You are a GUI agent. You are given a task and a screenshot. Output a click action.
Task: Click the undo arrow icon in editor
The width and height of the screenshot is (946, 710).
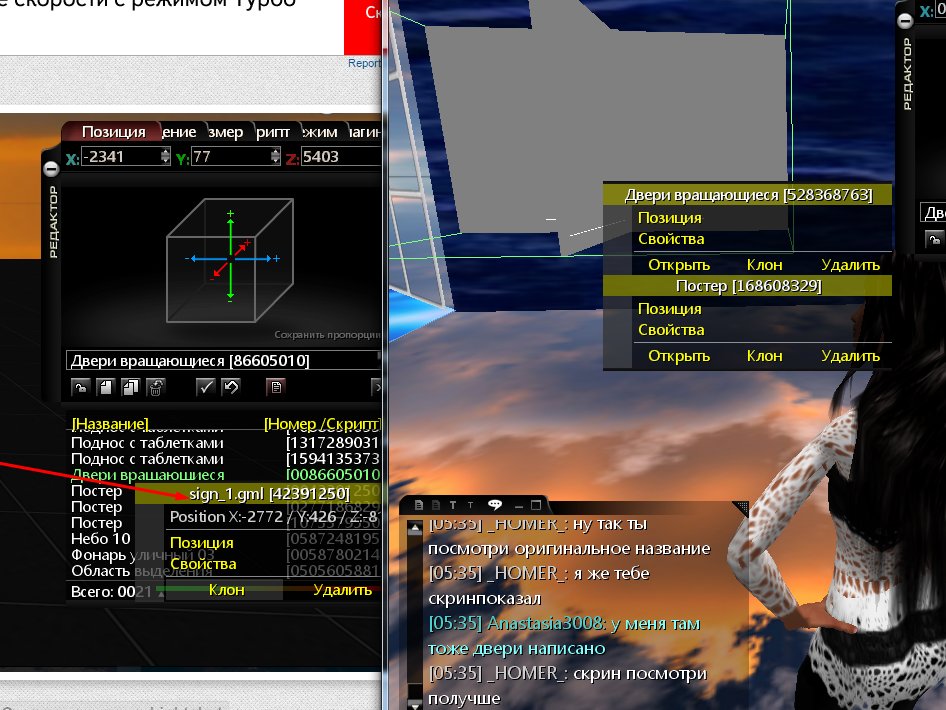[230, 386]
